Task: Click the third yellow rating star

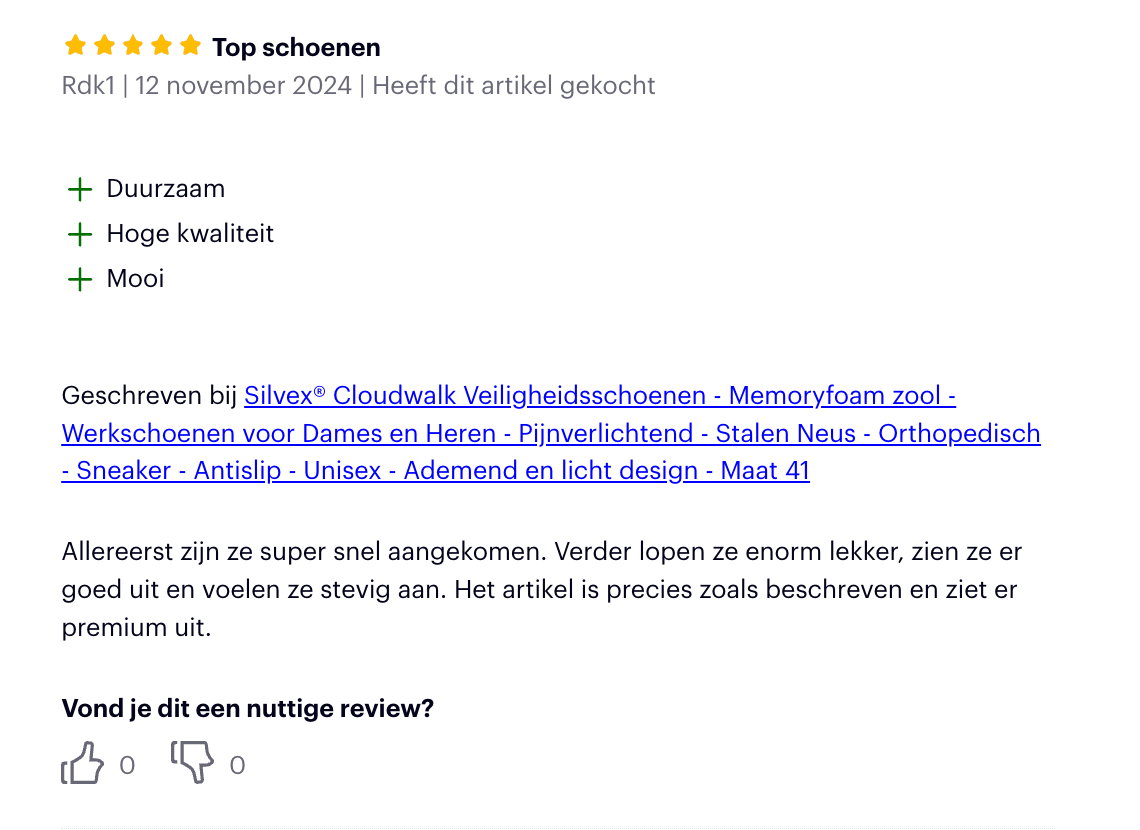Action: tap(133, 46)
